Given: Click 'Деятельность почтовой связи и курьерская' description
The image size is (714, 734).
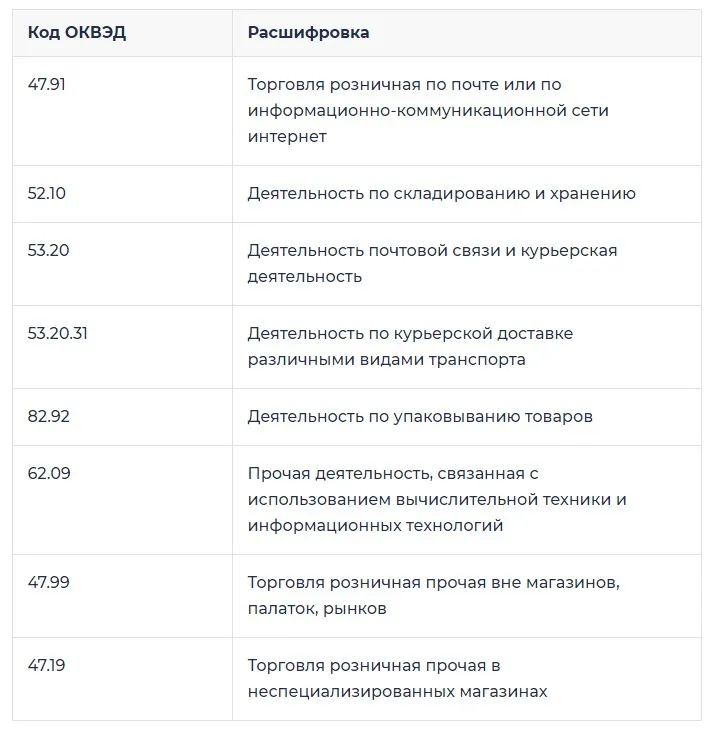Looking at the screenshot, I should tap(432, 250).
